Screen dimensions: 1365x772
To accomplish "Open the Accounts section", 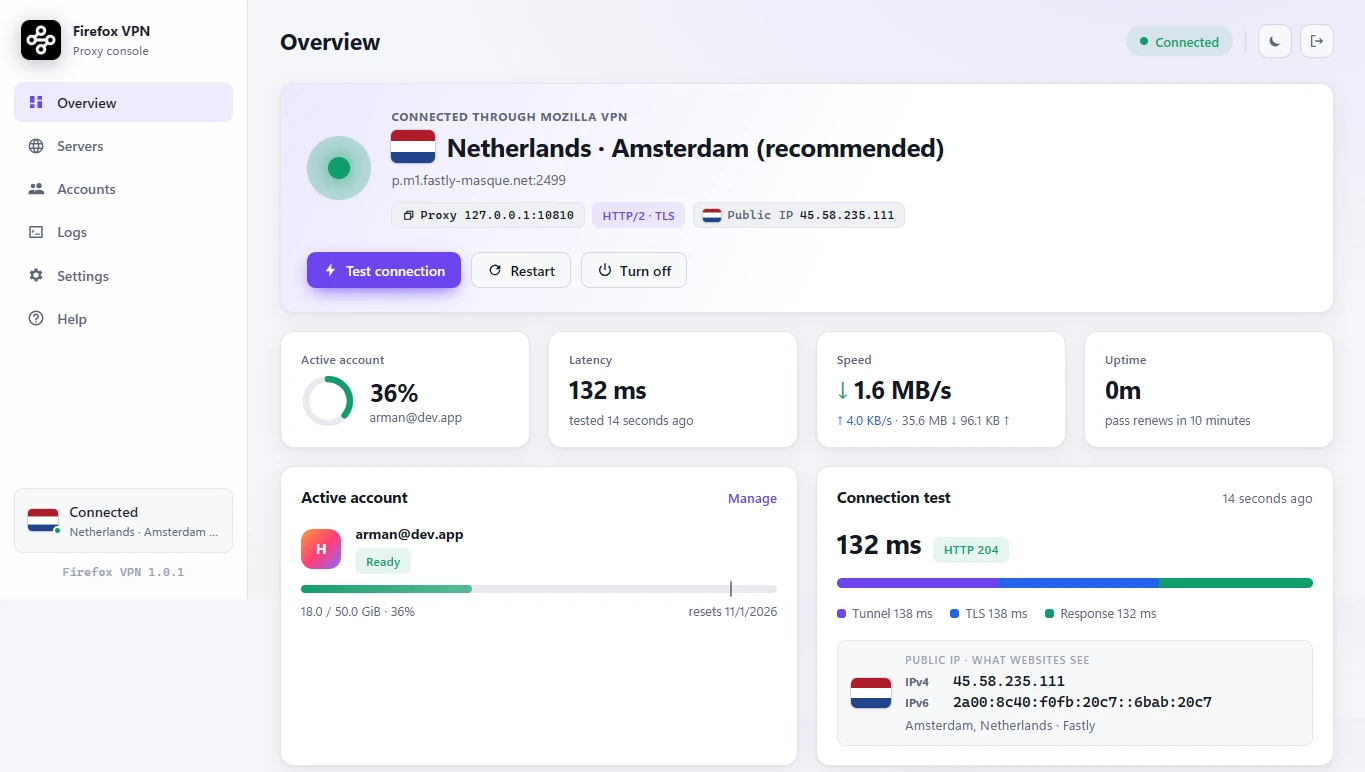I will pos(123,189).
